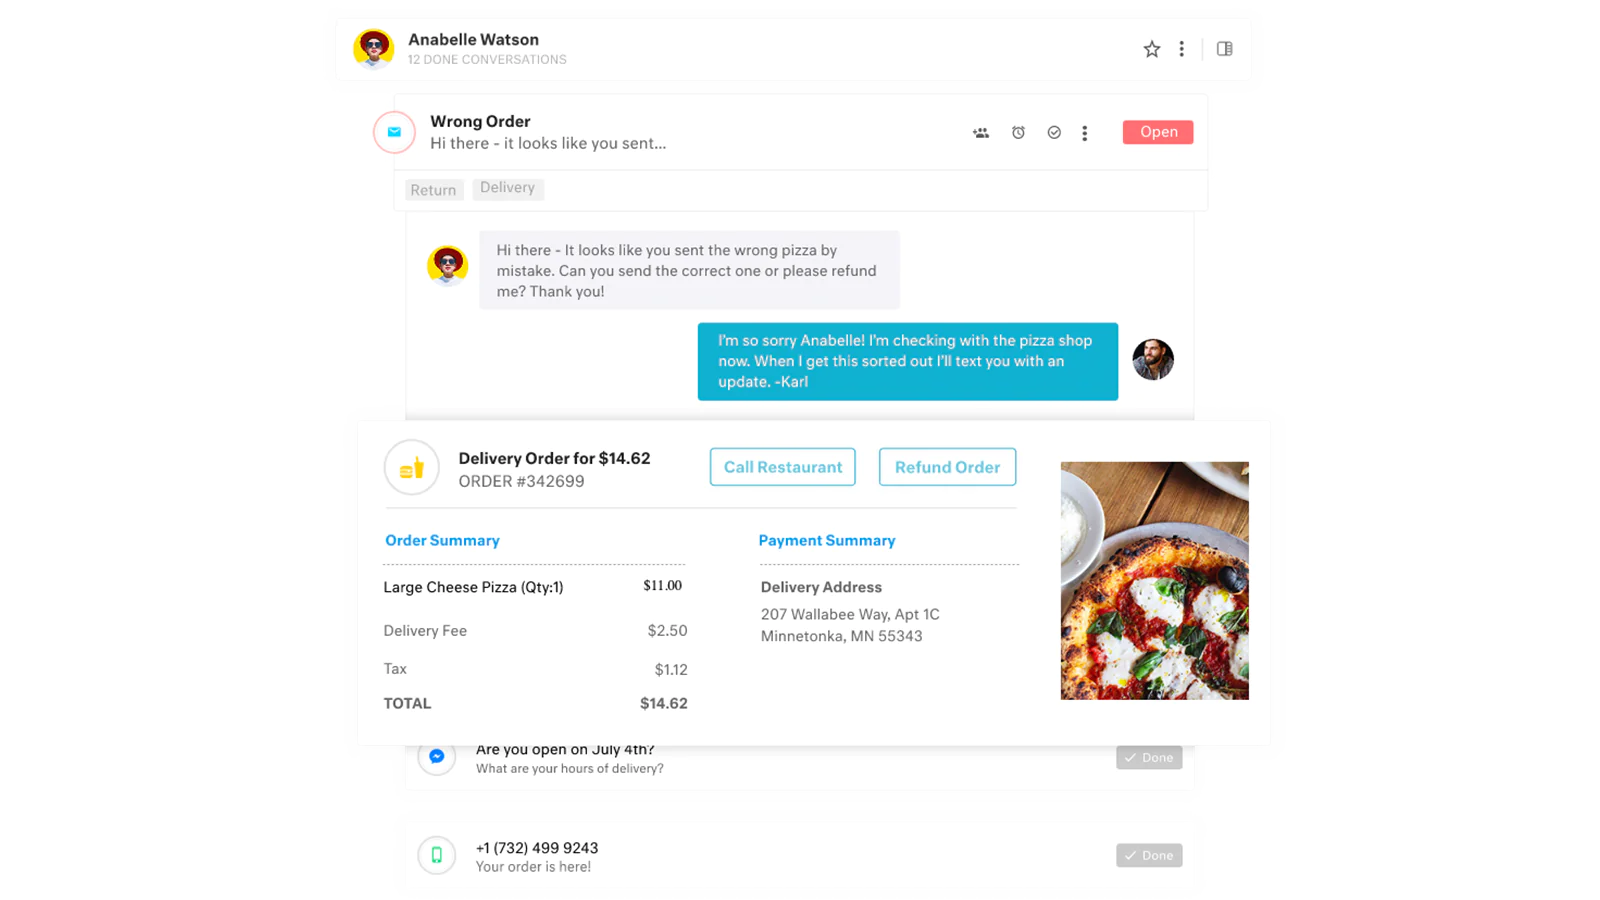Screen dimensions: 1600x900
Task: Click the assign team members icon
Action: [981, 133]
